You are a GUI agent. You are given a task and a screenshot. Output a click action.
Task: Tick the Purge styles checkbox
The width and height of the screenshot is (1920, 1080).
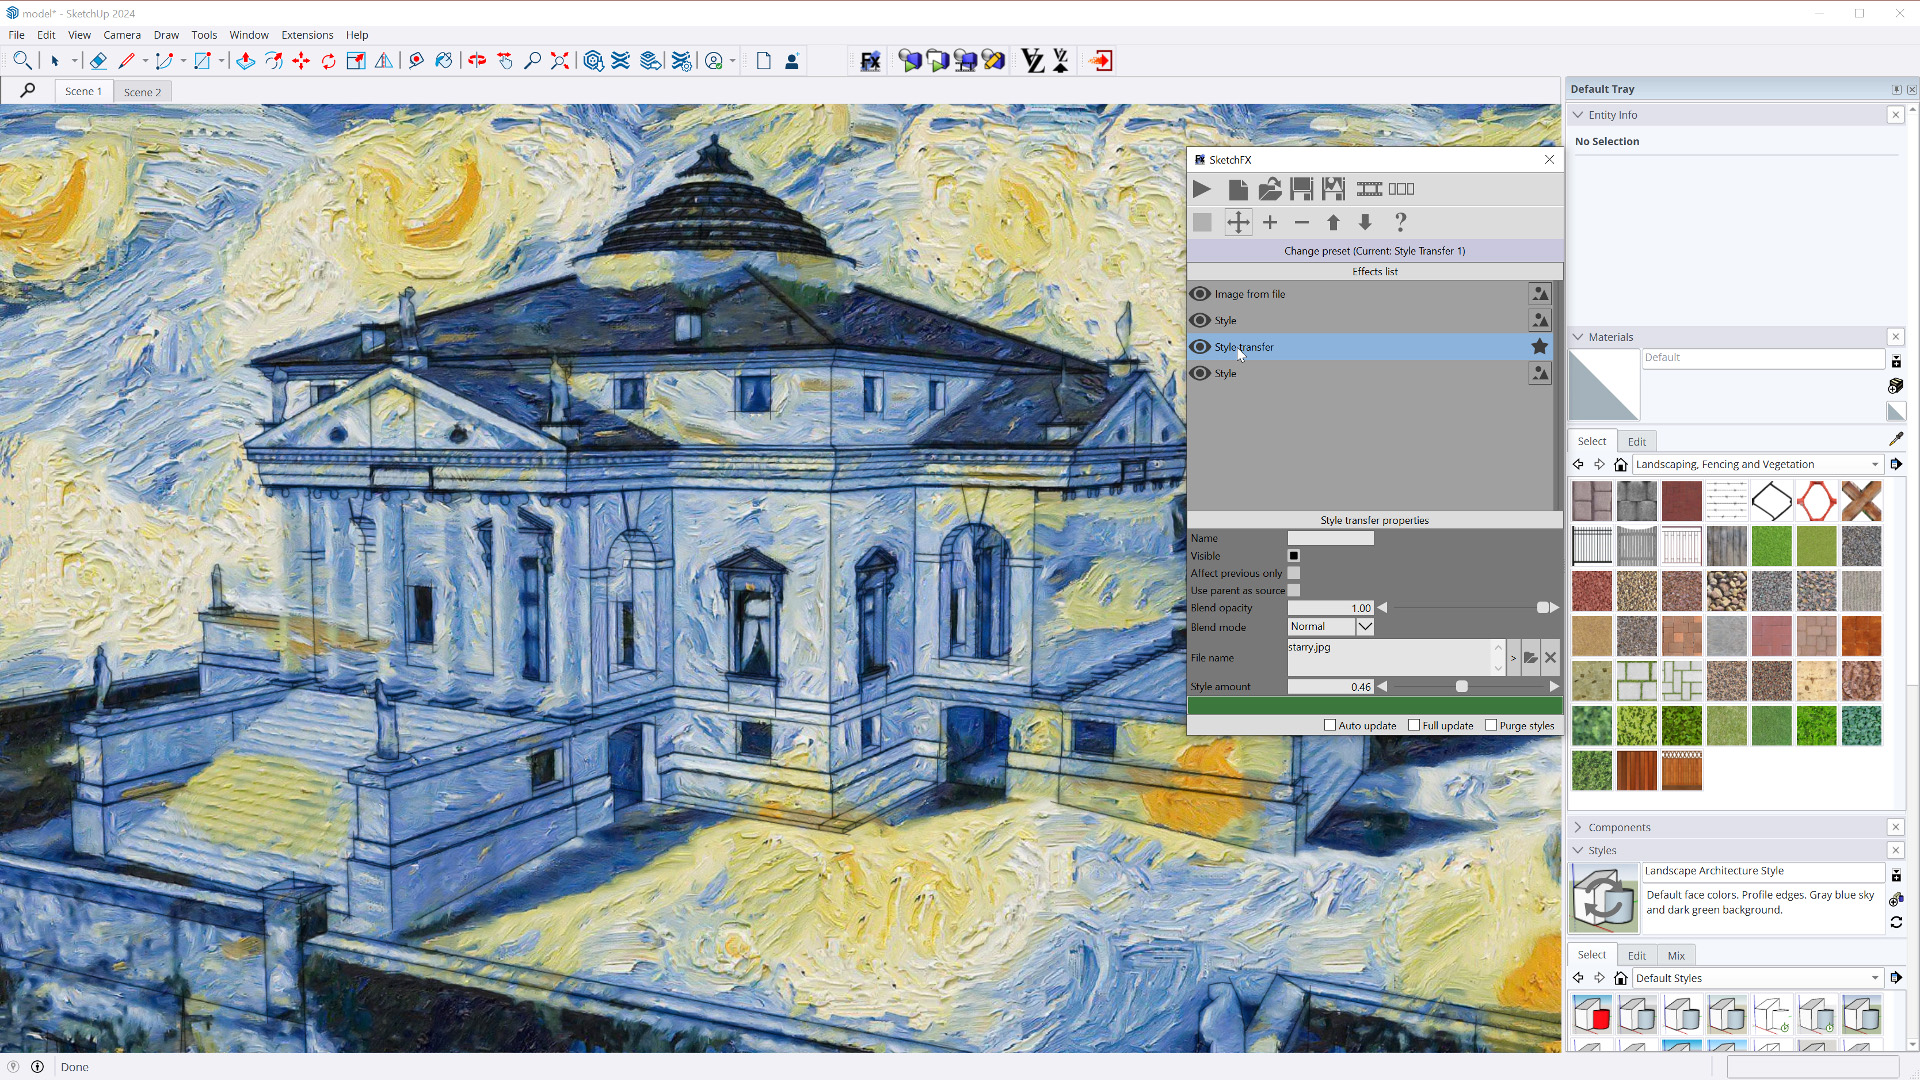[x=1491, y=726]
